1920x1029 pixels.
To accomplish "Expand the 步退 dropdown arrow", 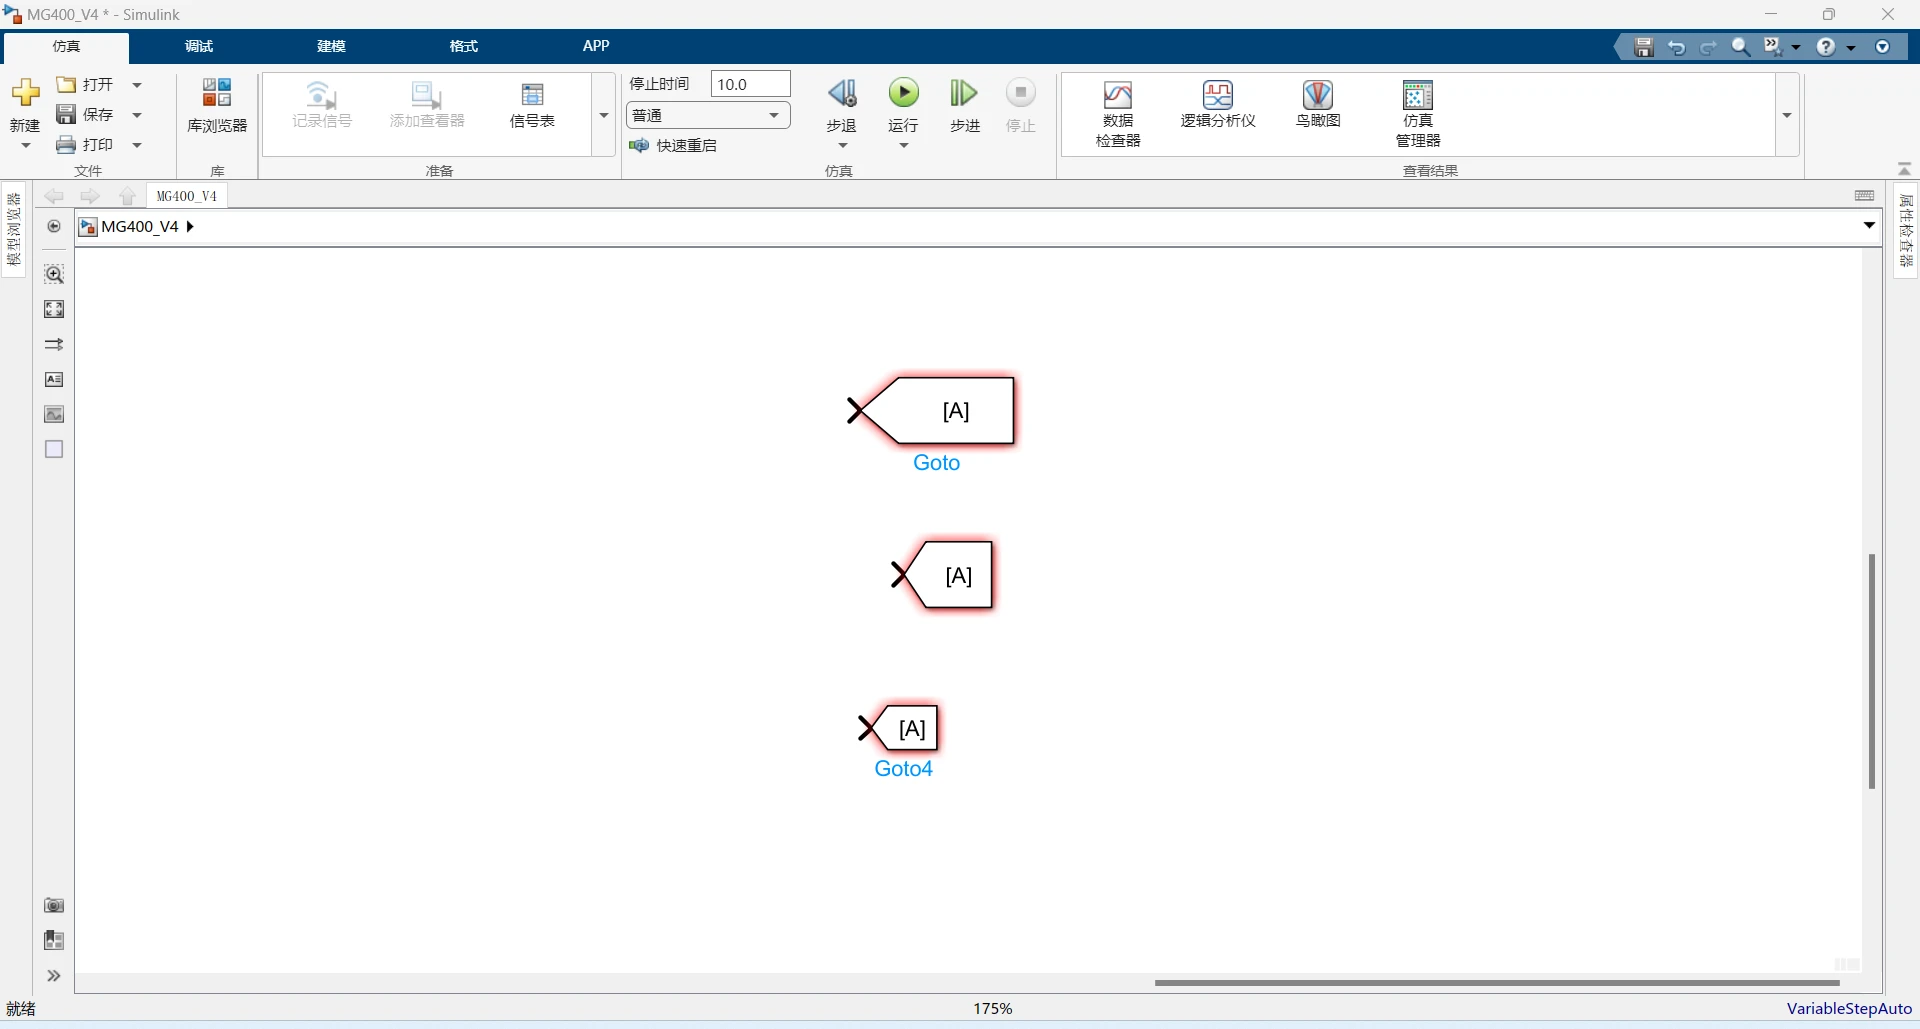I will pos(842,146).
